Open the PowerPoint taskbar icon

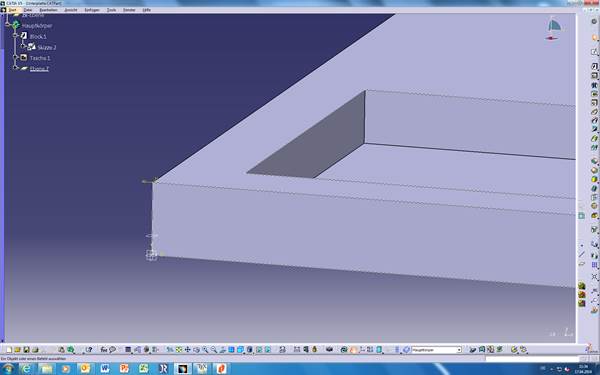124,368
